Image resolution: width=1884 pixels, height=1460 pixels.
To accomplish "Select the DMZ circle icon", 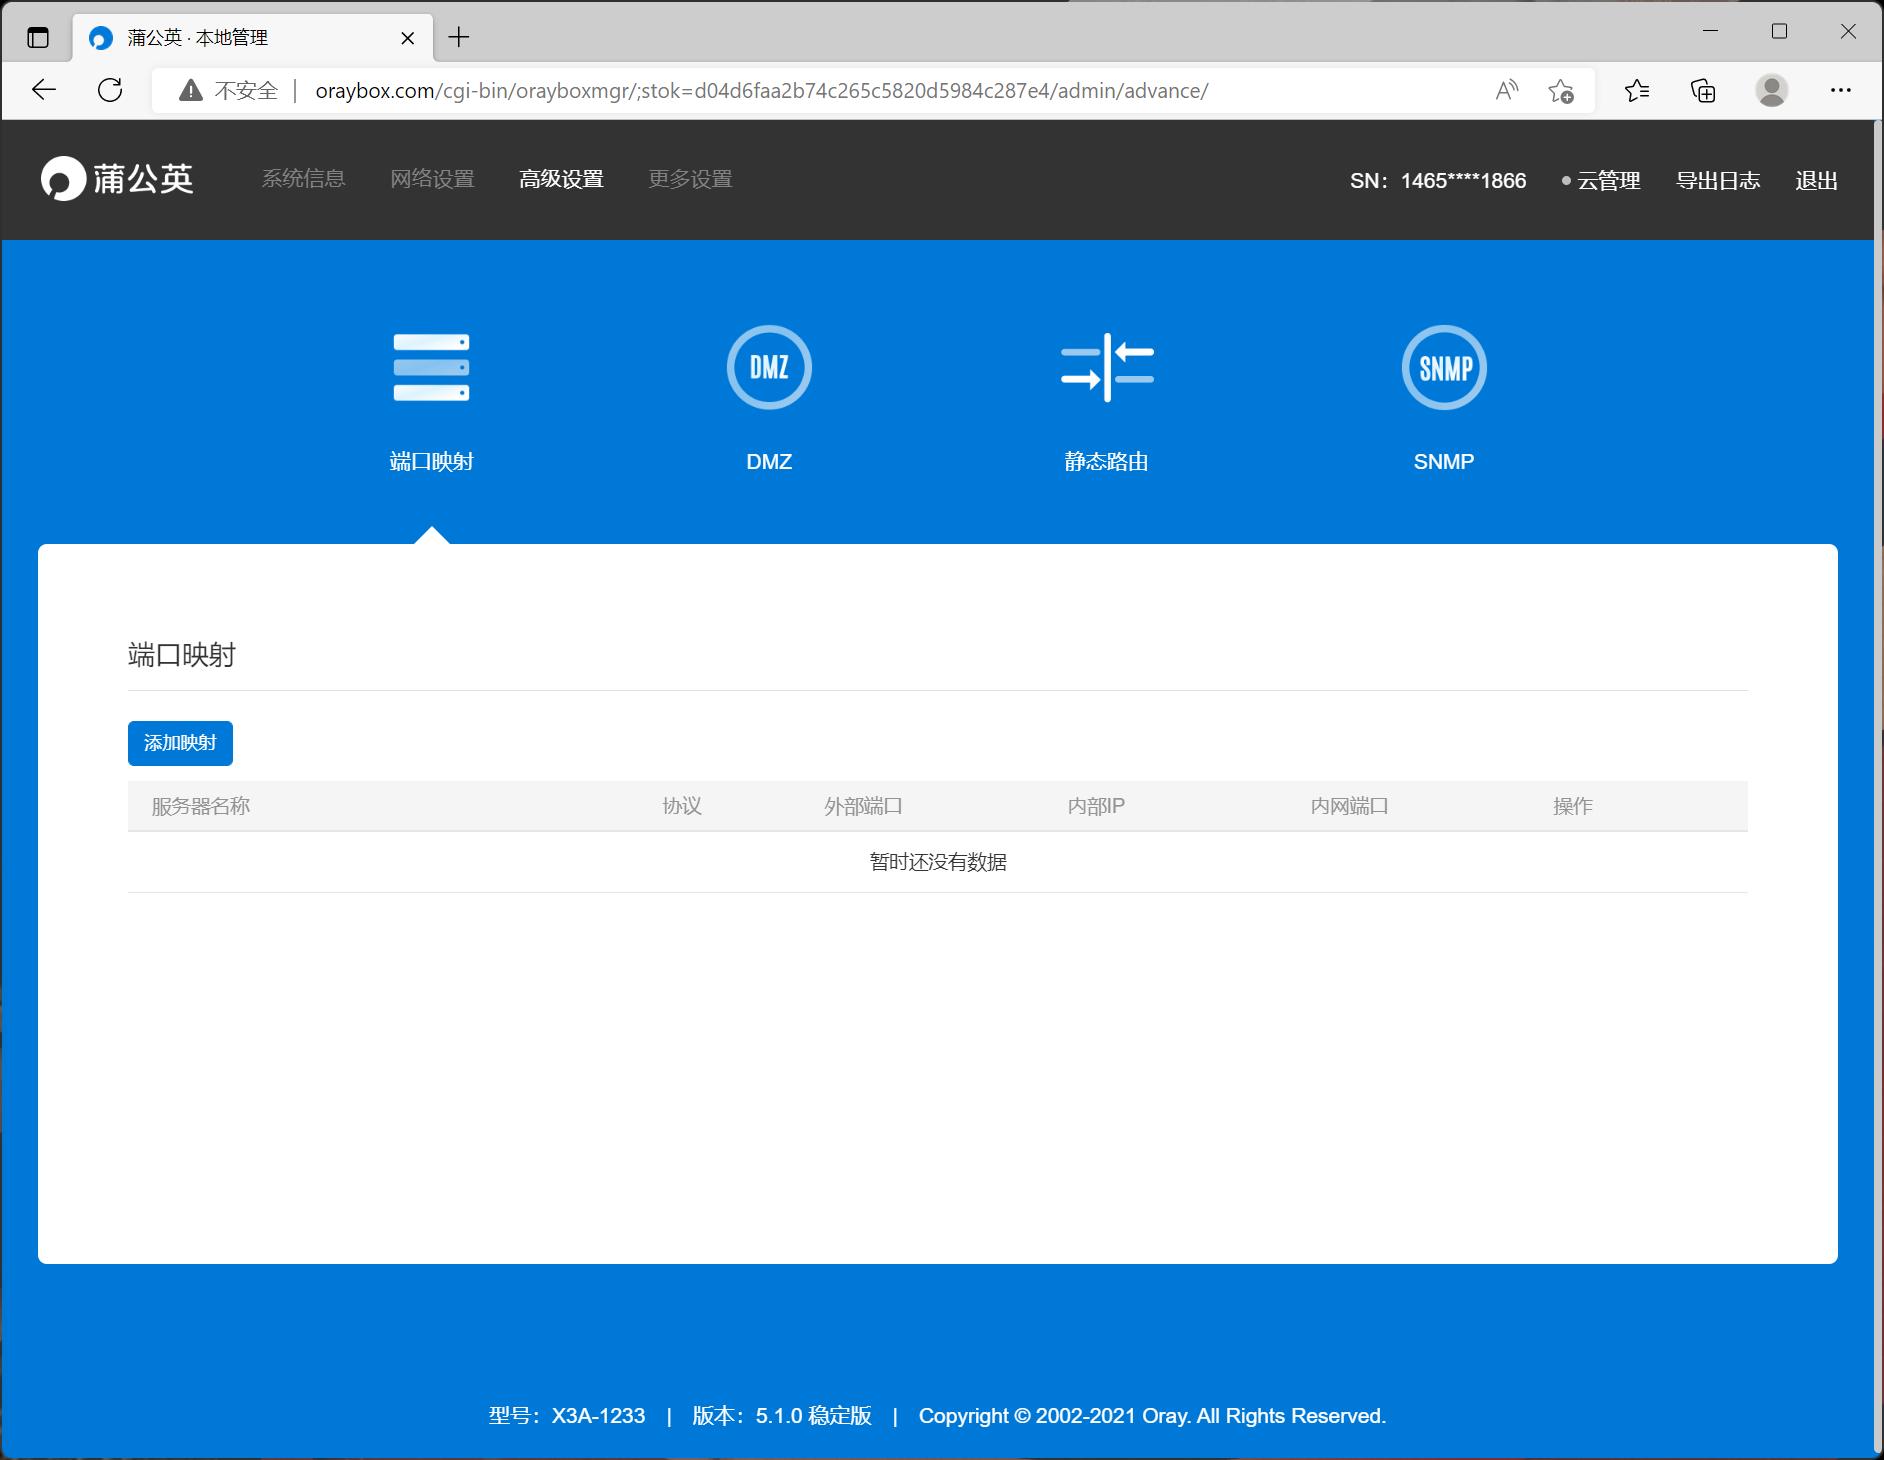I will click(x=769, y=368).
